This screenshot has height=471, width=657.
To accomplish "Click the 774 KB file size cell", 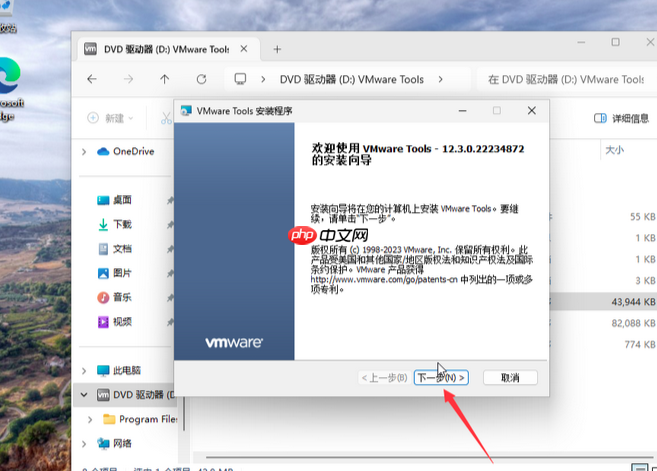I will coord(640,344).
